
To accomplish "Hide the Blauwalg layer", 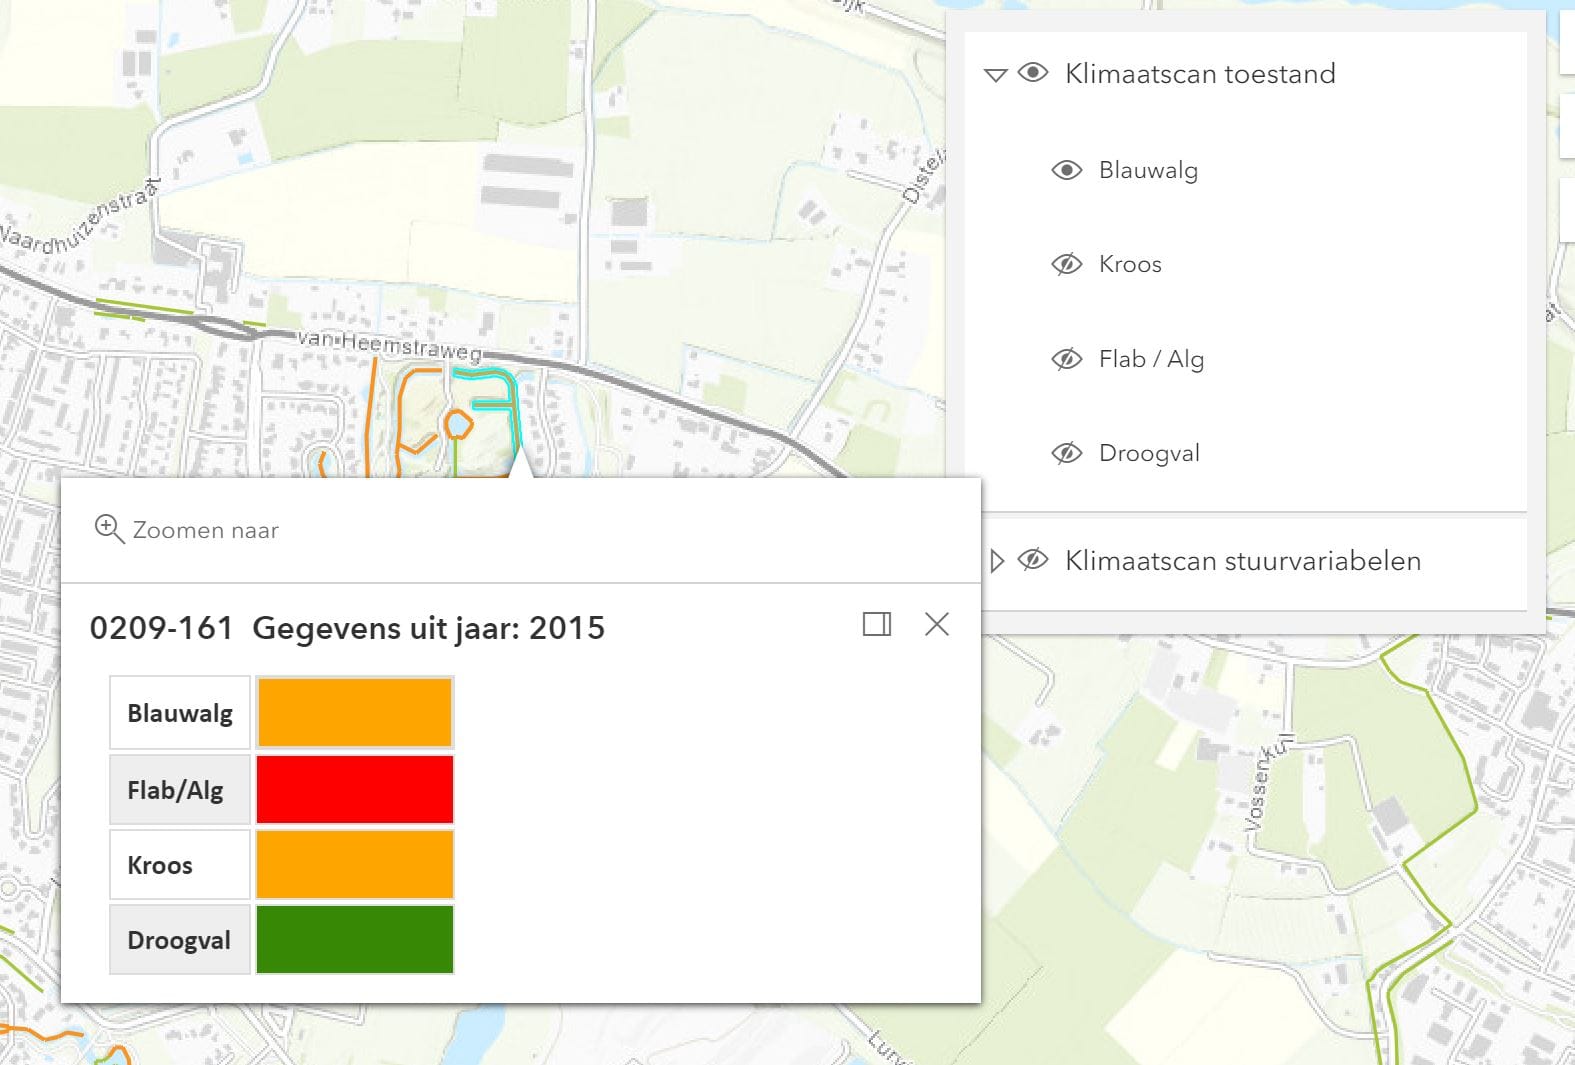I will pyautogui.click(x=1067, y=170).
